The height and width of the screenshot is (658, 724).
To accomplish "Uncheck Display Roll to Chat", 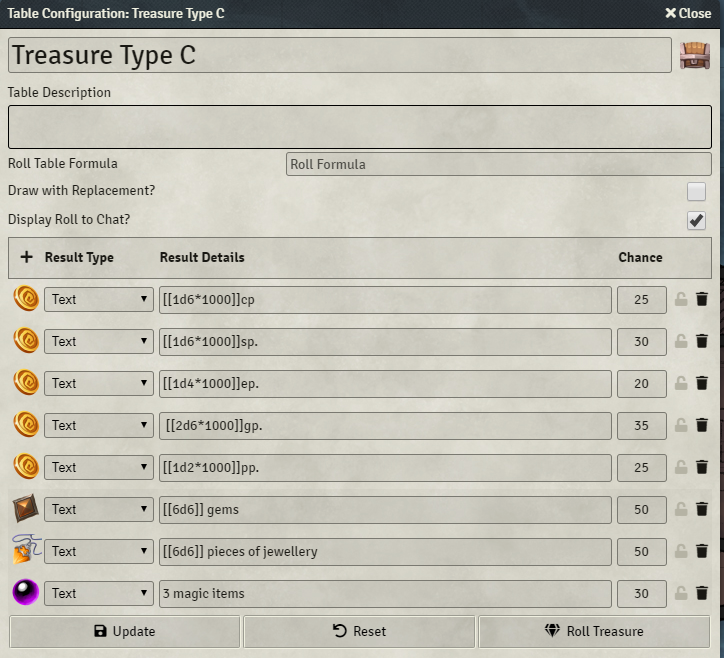I will pyautogui.click(x=696, y=220).
